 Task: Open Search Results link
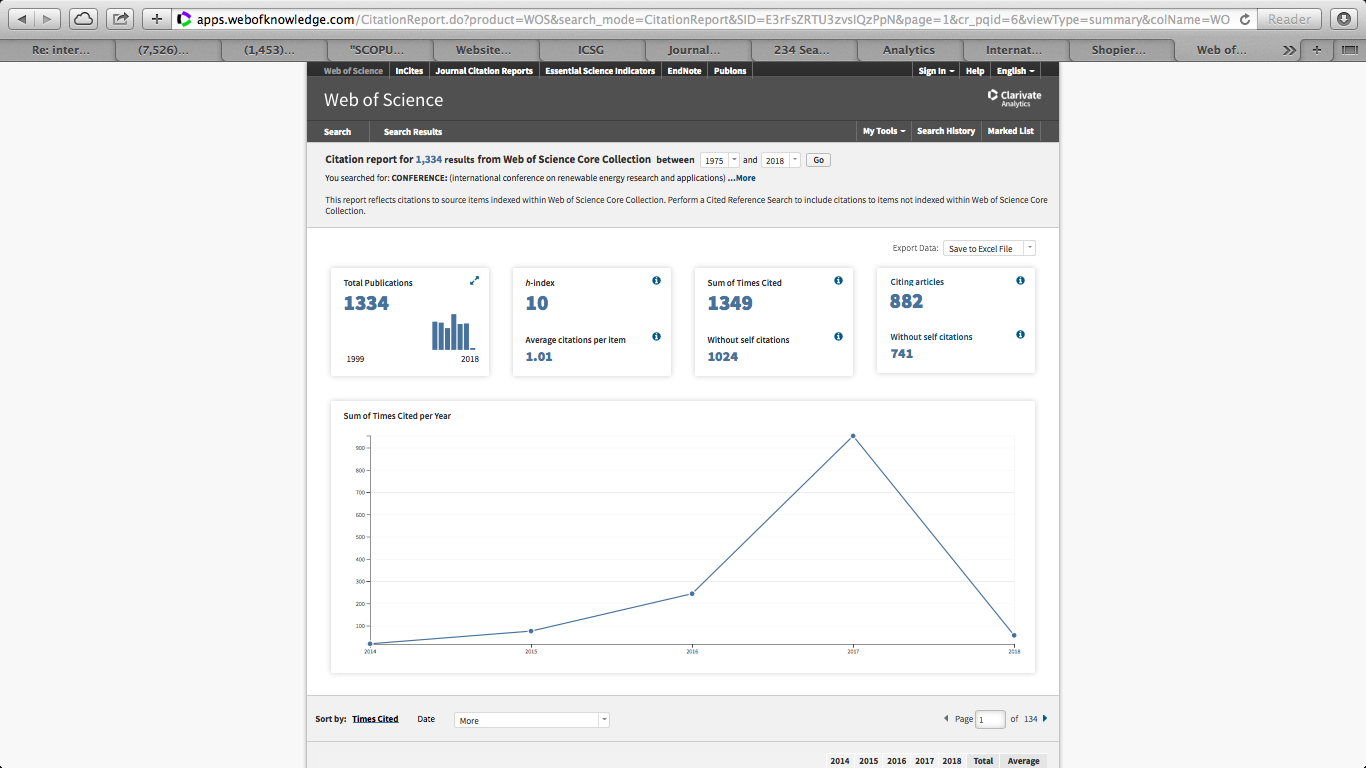[413, 132]
